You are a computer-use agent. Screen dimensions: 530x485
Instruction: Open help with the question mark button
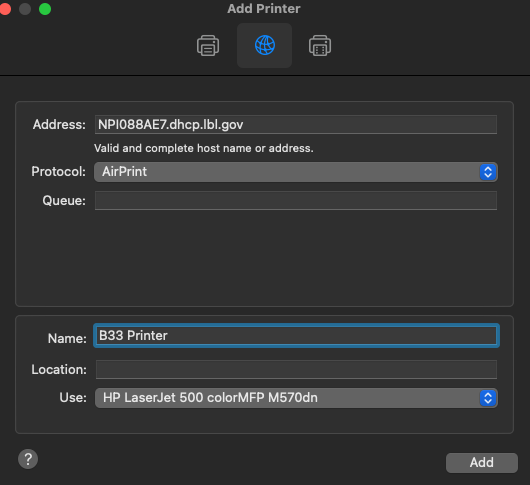point(28,459)
